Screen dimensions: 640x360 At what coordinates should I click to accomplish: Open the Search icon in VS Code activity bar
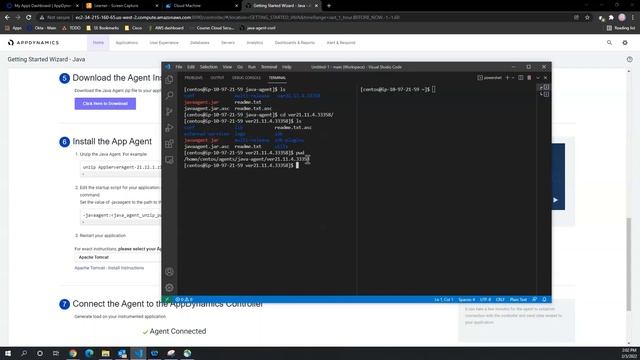[x=169, y=96]
